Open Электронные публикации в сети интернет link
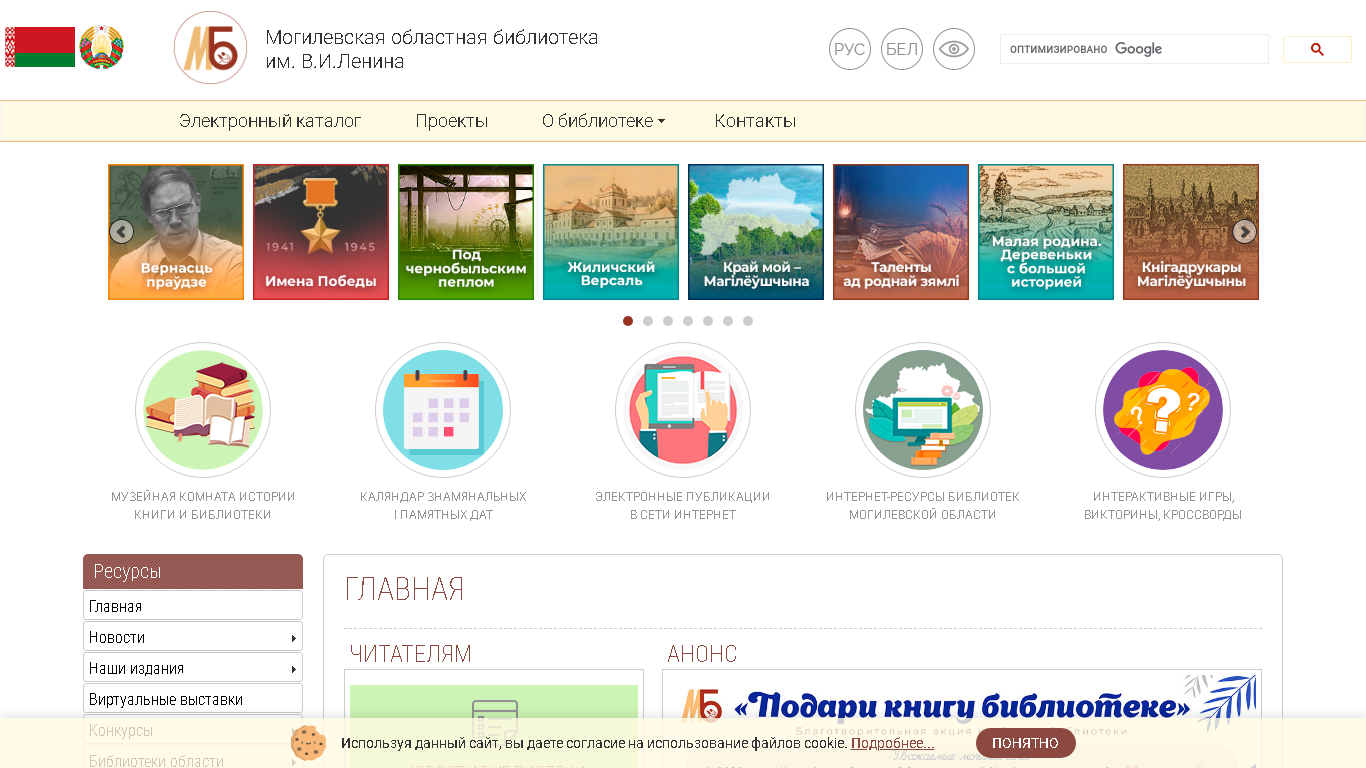Viewport: 1366px width, 768px height. point(683,506)
